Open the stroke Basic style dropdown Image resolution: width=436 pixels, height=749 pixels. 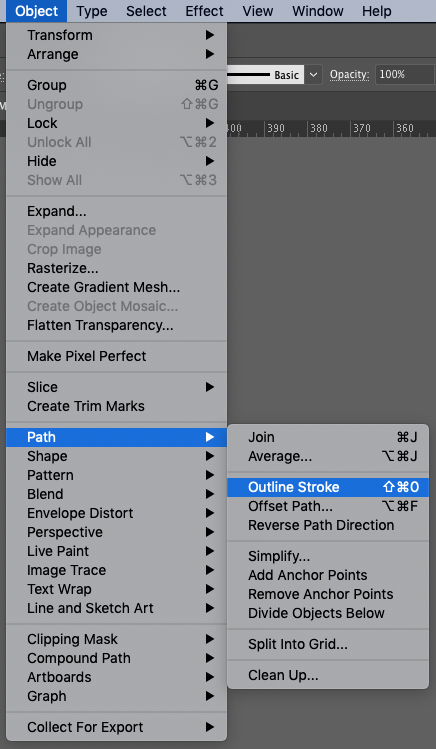click(313, 75)
